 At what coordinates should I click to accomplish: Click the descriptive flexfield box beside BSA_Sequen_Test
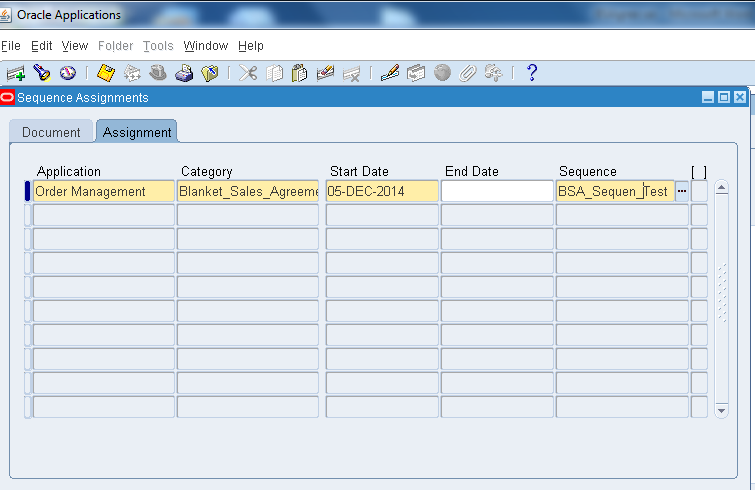pyautogui.click(x=699, y=192)
